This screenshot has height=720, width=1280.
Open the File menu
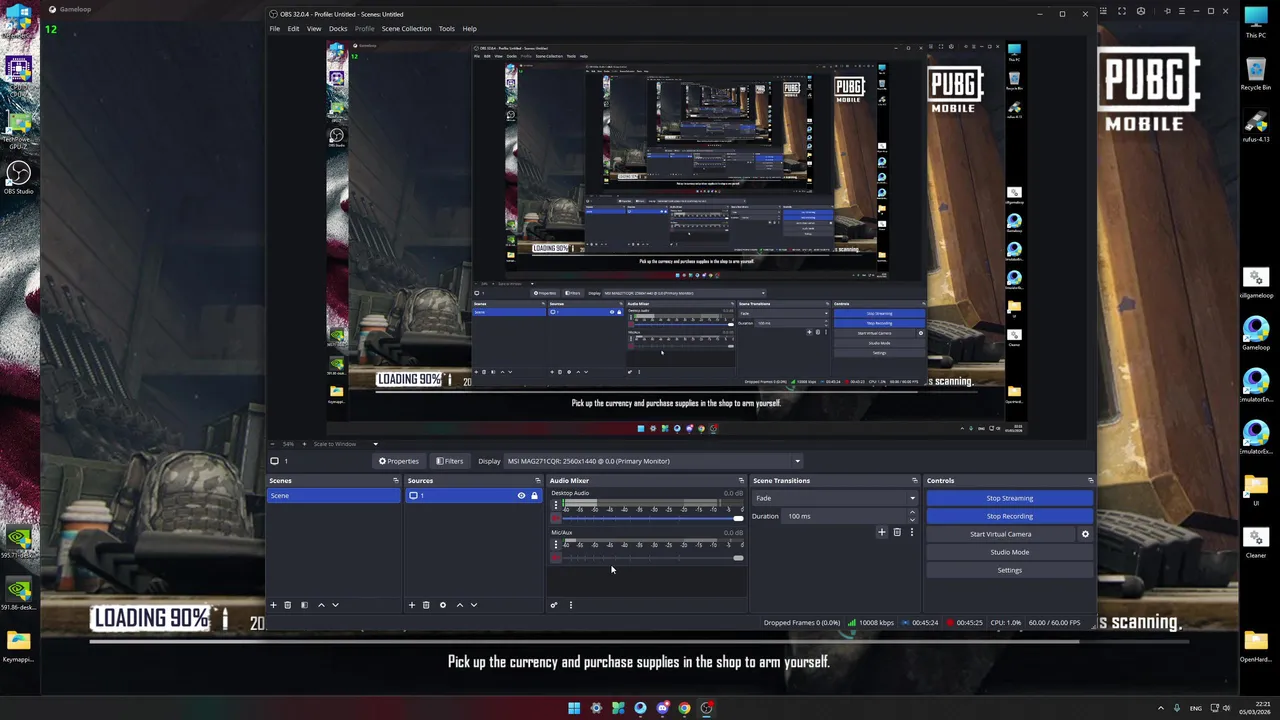click(274, 29)
